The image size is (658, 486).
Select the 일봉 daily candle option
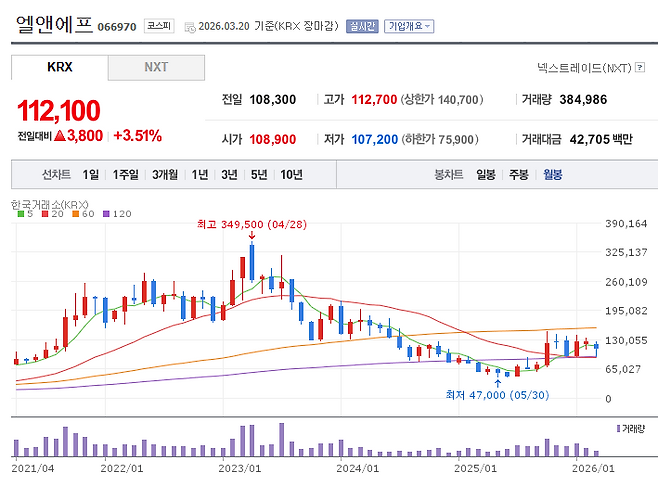tap(486, 174)
